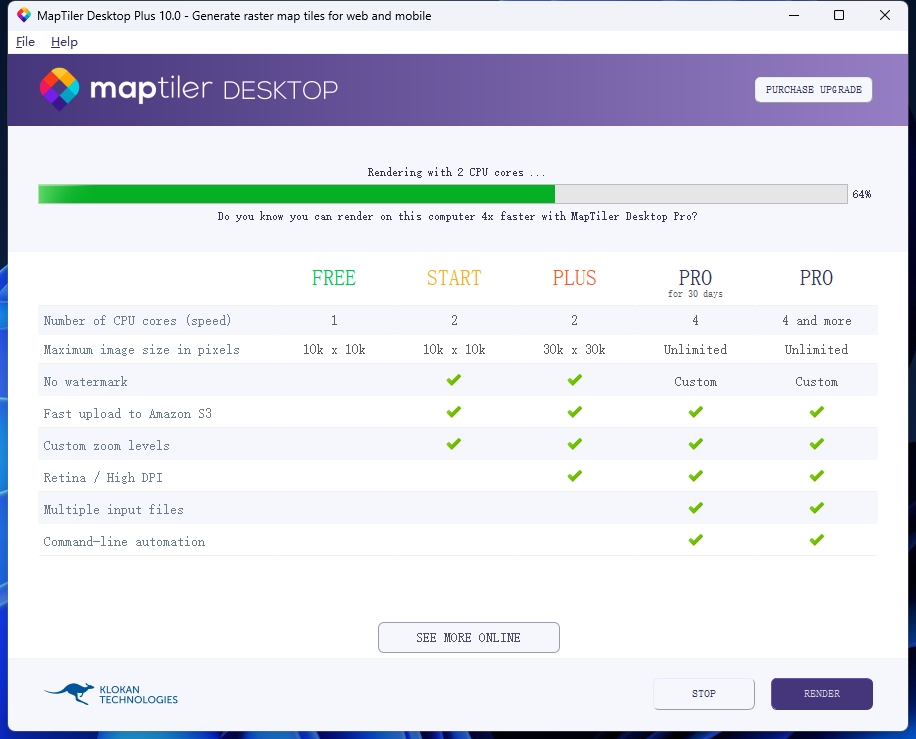Stop rendering with the STOP button
The image size is (916, 739).
coord(704,693)
